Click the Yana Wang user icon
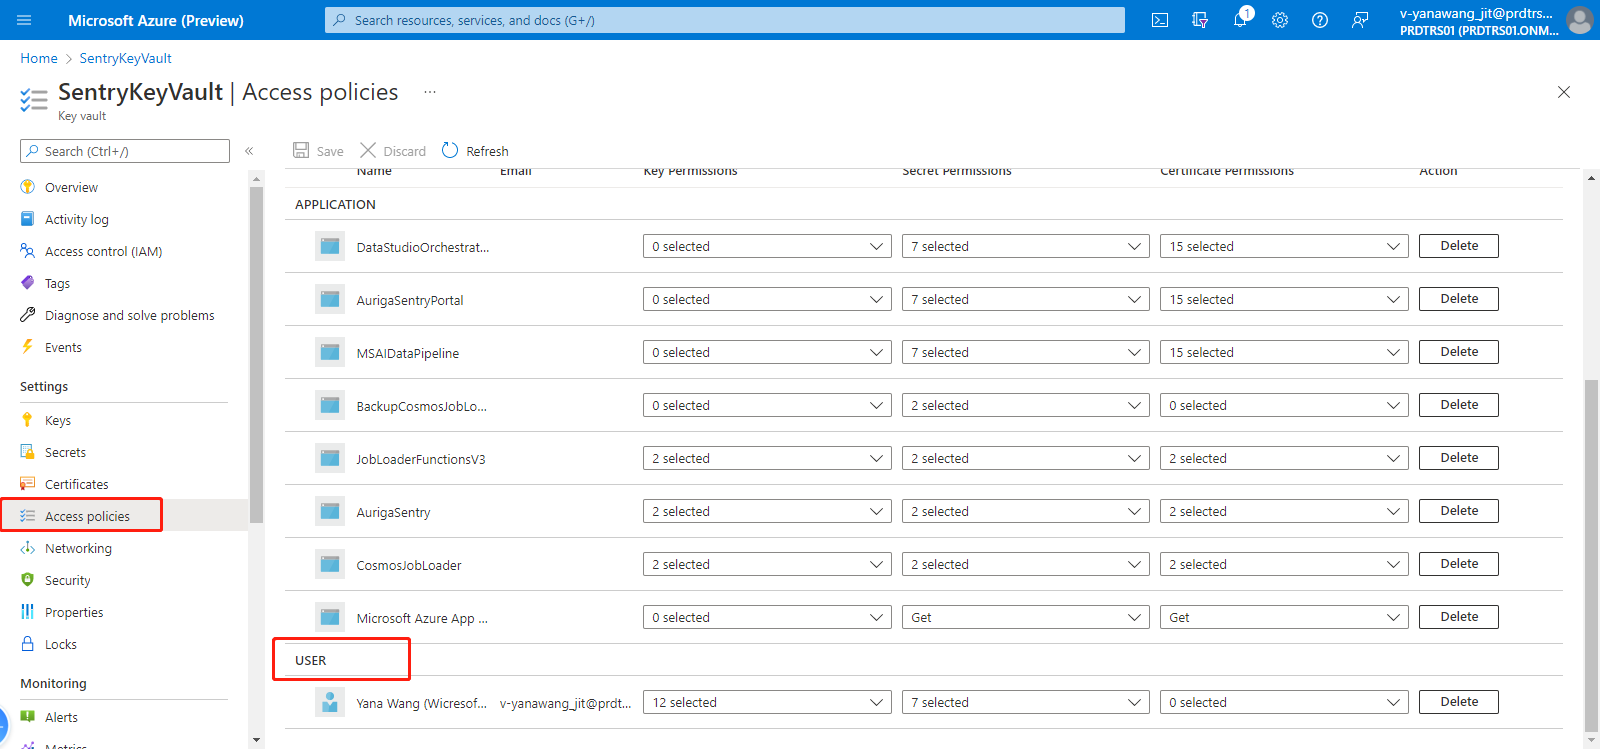 [x=330, y=702]
